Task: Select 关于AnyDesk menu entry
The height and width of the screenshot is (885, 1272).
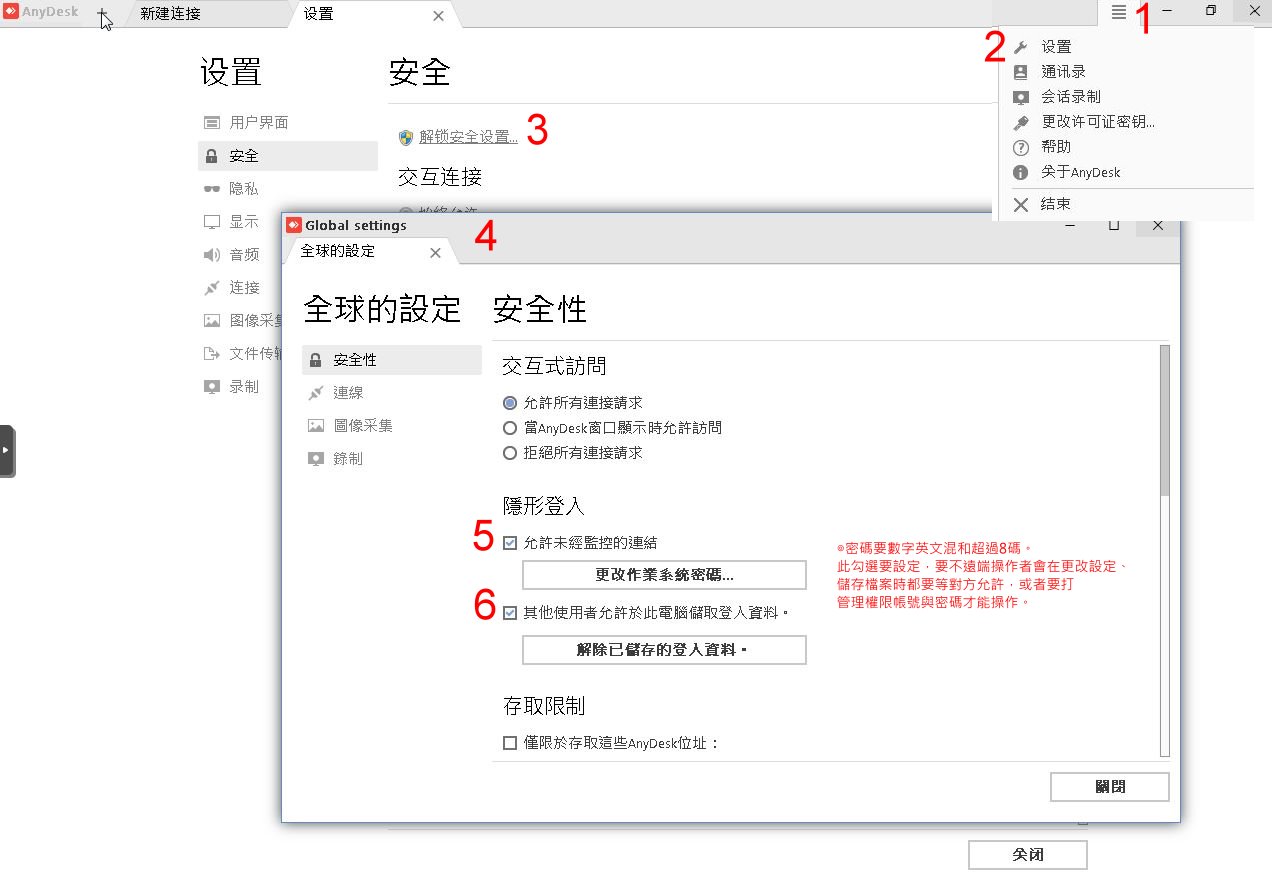Action: (x=1080, y=172)
